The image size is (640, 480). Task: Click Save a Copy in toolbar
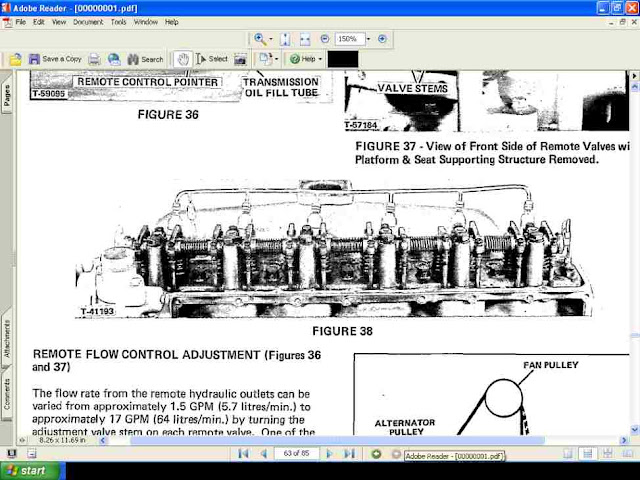(55, 59)
